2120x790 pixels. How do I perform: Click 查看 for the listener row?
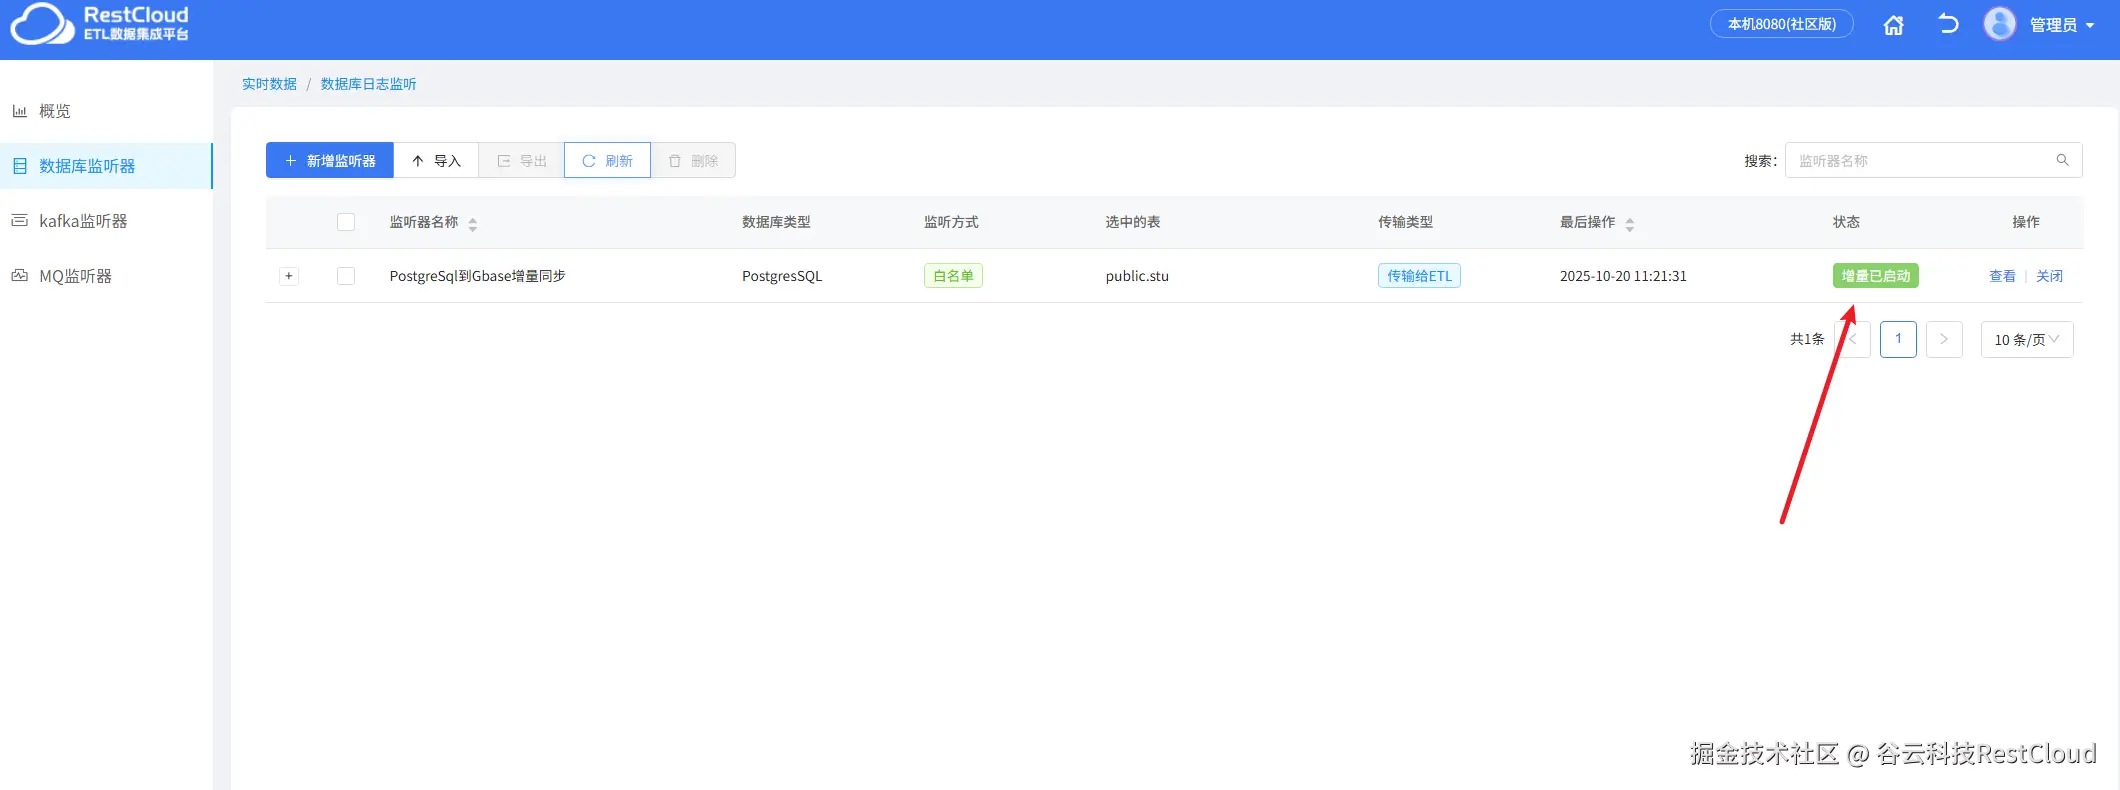[x=2002, y=276]
